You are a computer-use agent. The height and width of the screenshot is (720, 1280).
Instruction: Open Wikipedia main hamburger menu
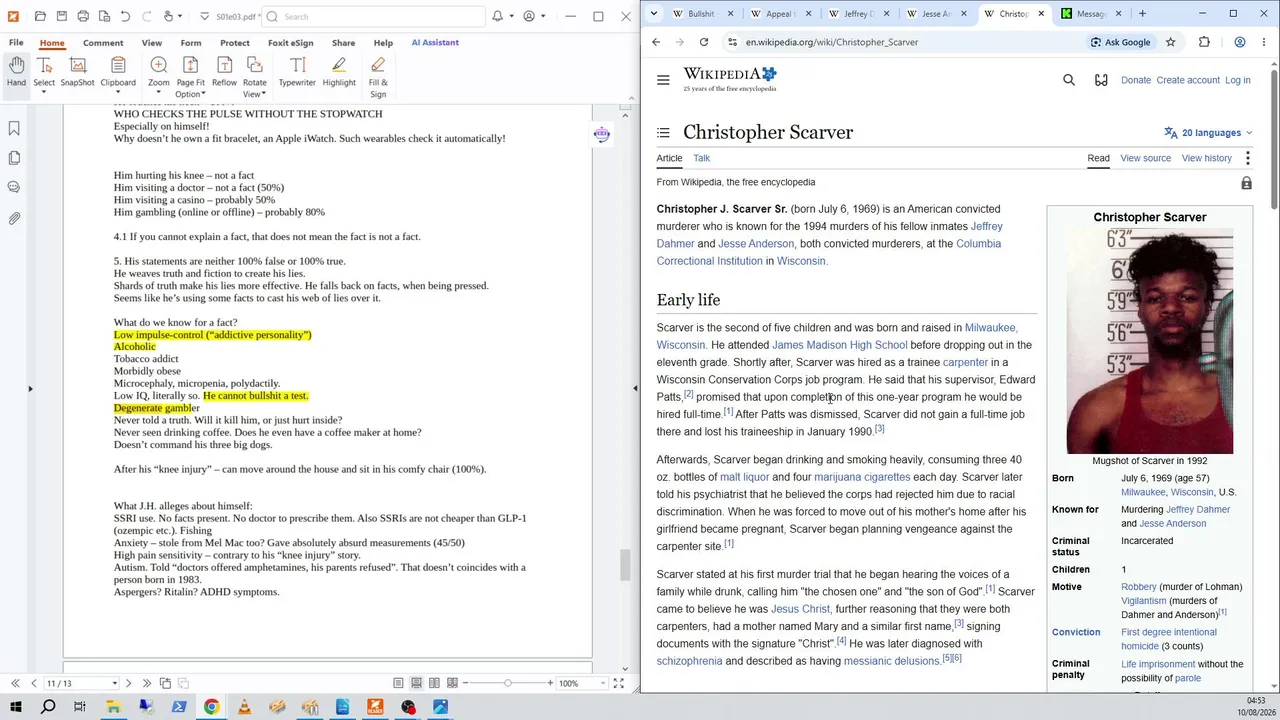pyautogui.click(x=663, y=80)
